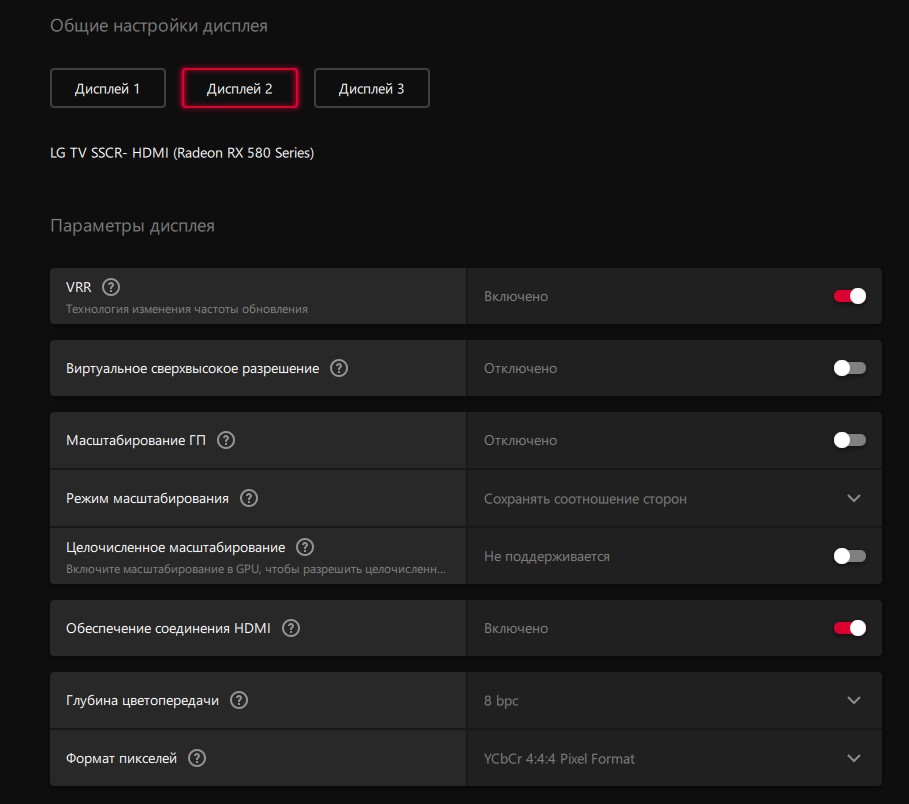Show help for Глубина цветопередачи
Viewport: 909px width, 804px height.
coord(239,700)
